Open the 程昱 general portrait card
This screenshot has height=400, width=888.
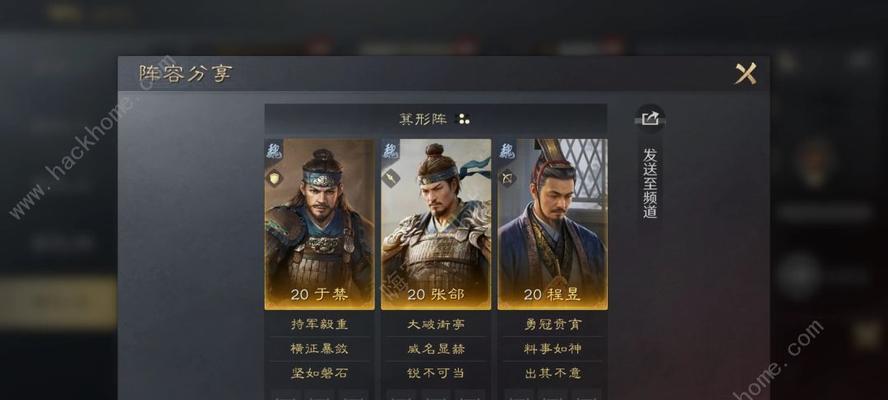[x=553, y=224]
